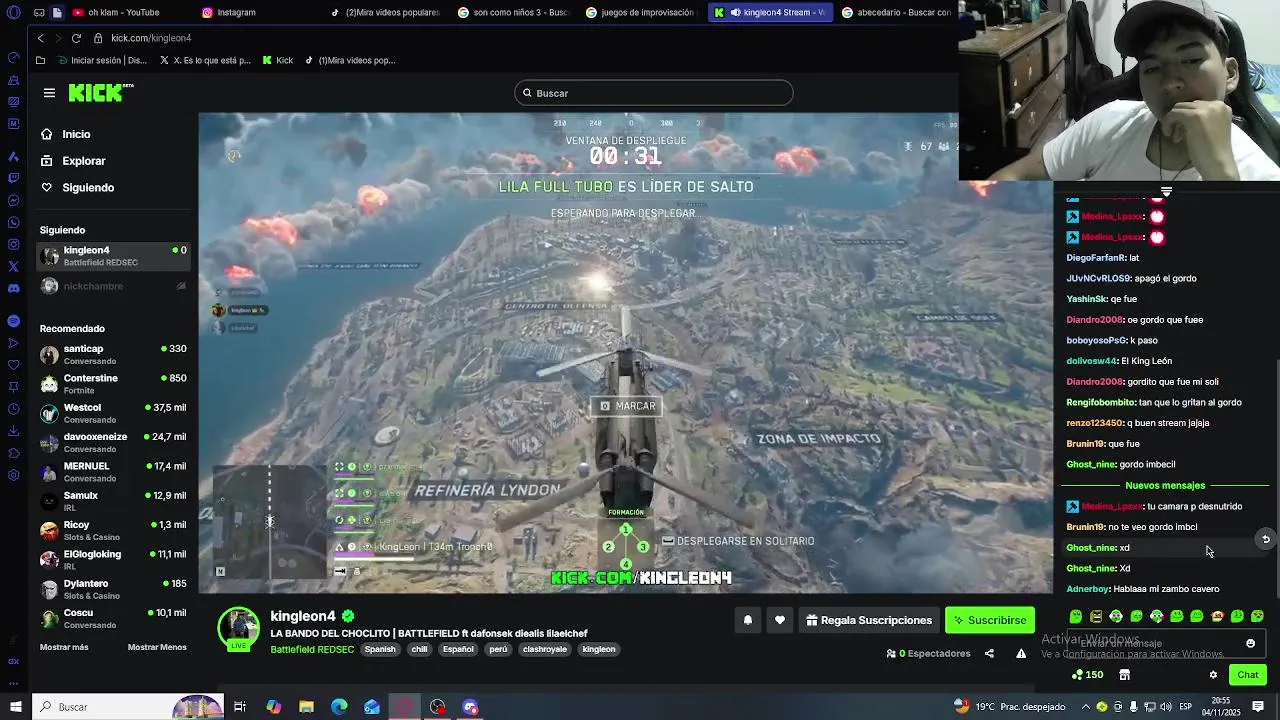Follow kingleon4 with the heart icon

pos(780,620)
